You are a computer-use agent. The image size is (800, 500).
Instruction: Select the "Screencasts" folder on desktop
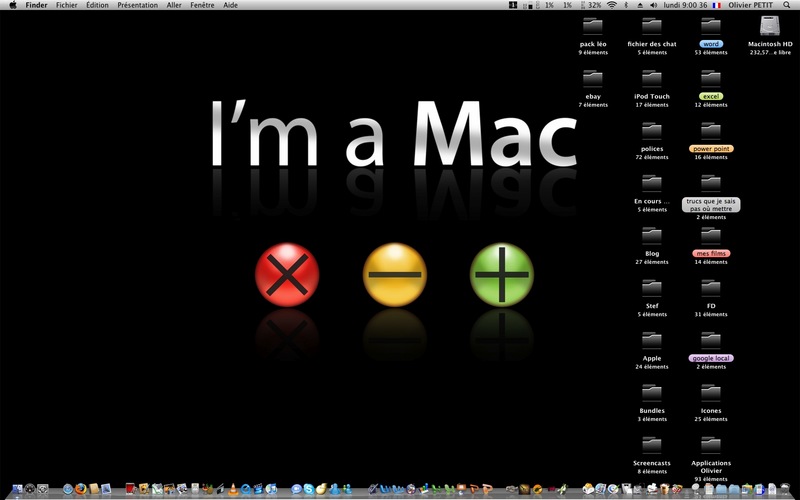tap(652, 445)
